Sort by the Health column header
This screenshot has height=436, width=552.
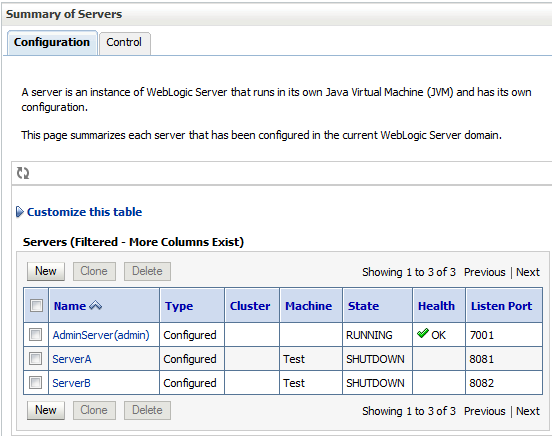436,306
